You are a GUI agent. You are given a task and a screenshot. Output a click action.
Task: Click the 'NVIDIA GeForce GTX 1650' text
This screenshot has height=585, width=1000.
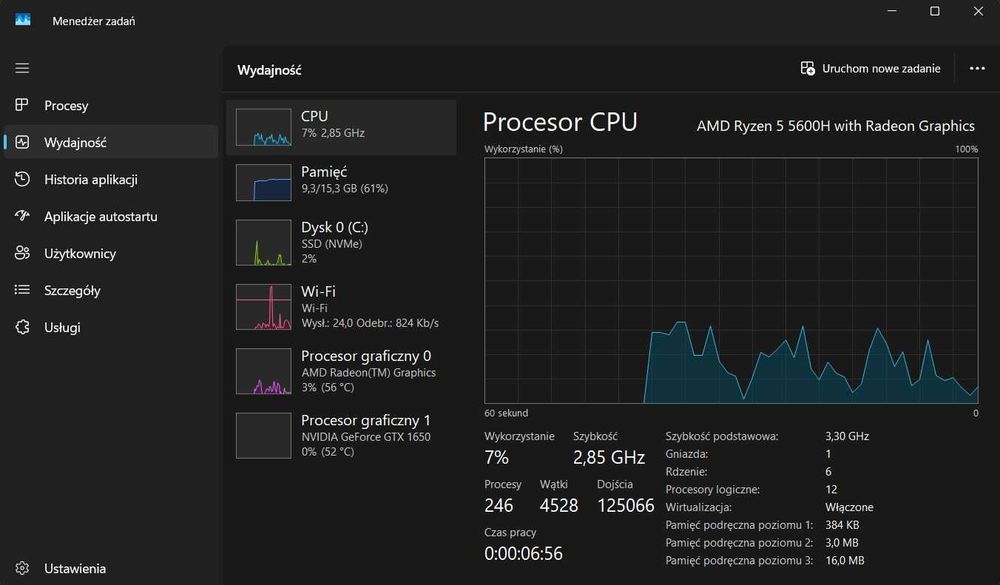click(x=366, y=437)
